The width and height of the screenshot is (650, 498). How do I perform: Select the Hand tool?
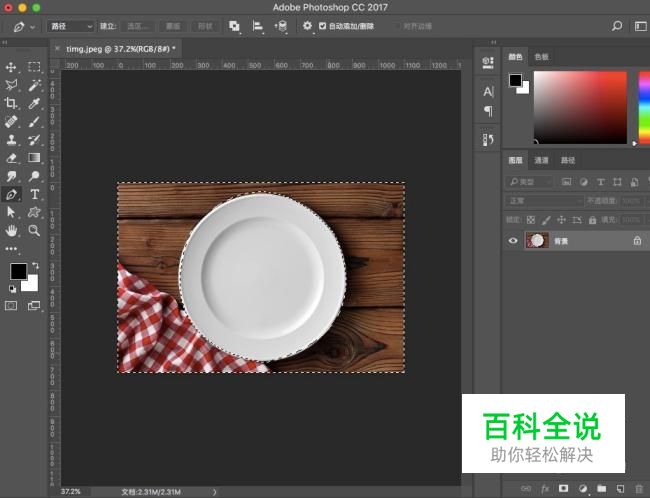11,231
